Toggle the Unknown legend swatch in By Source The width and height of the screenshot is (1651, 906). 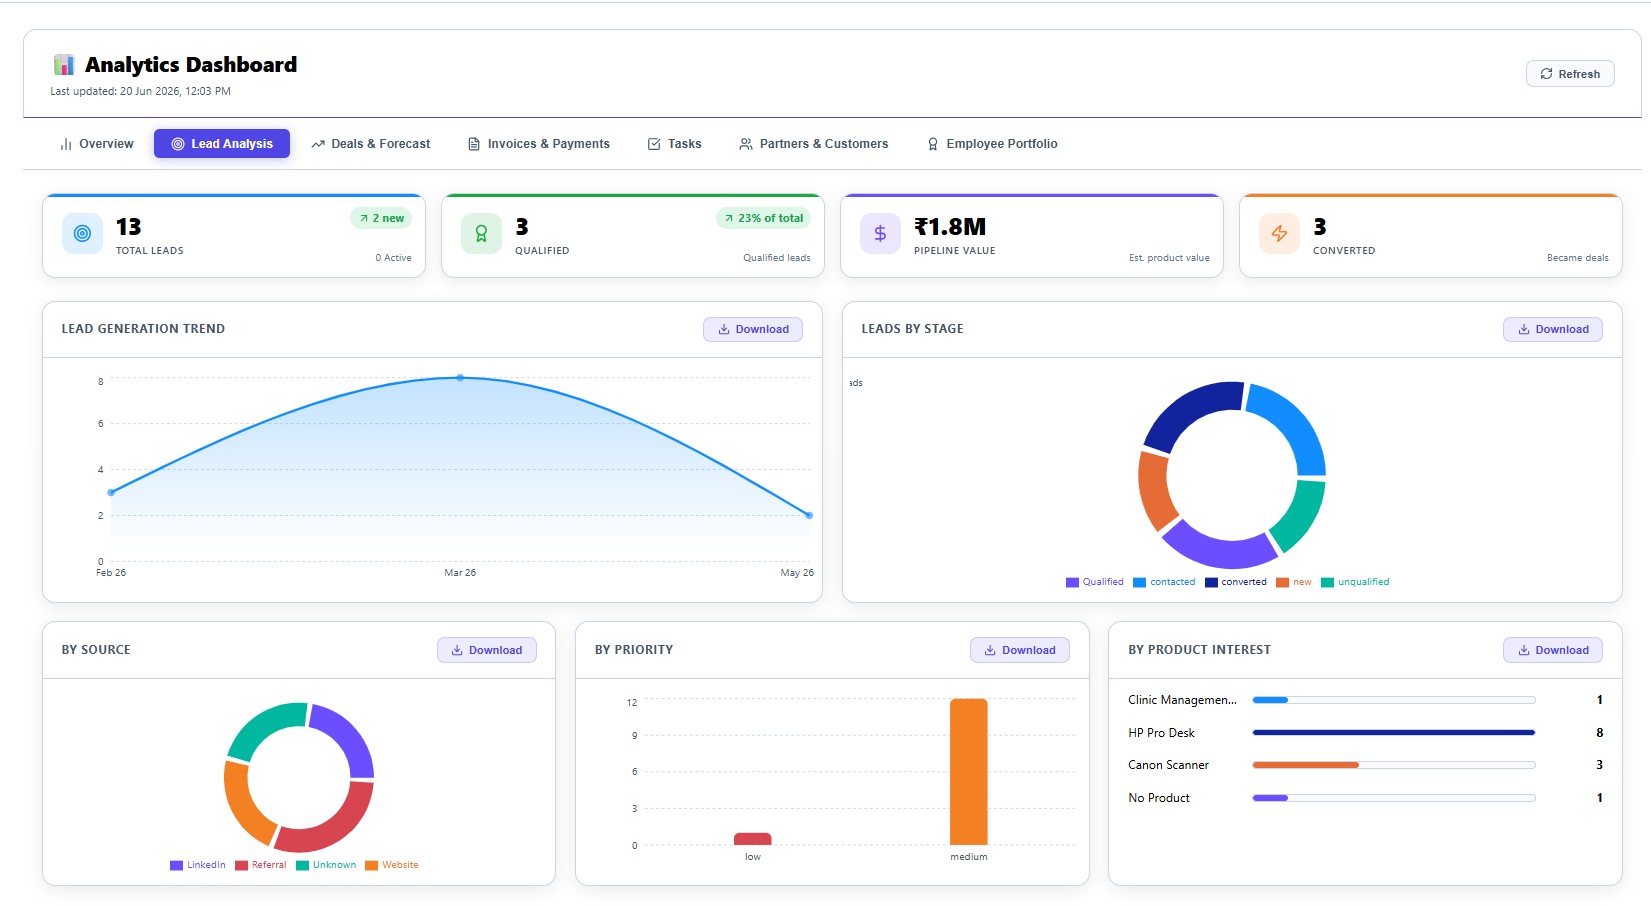pyautogui.click(x=302, y=865)
